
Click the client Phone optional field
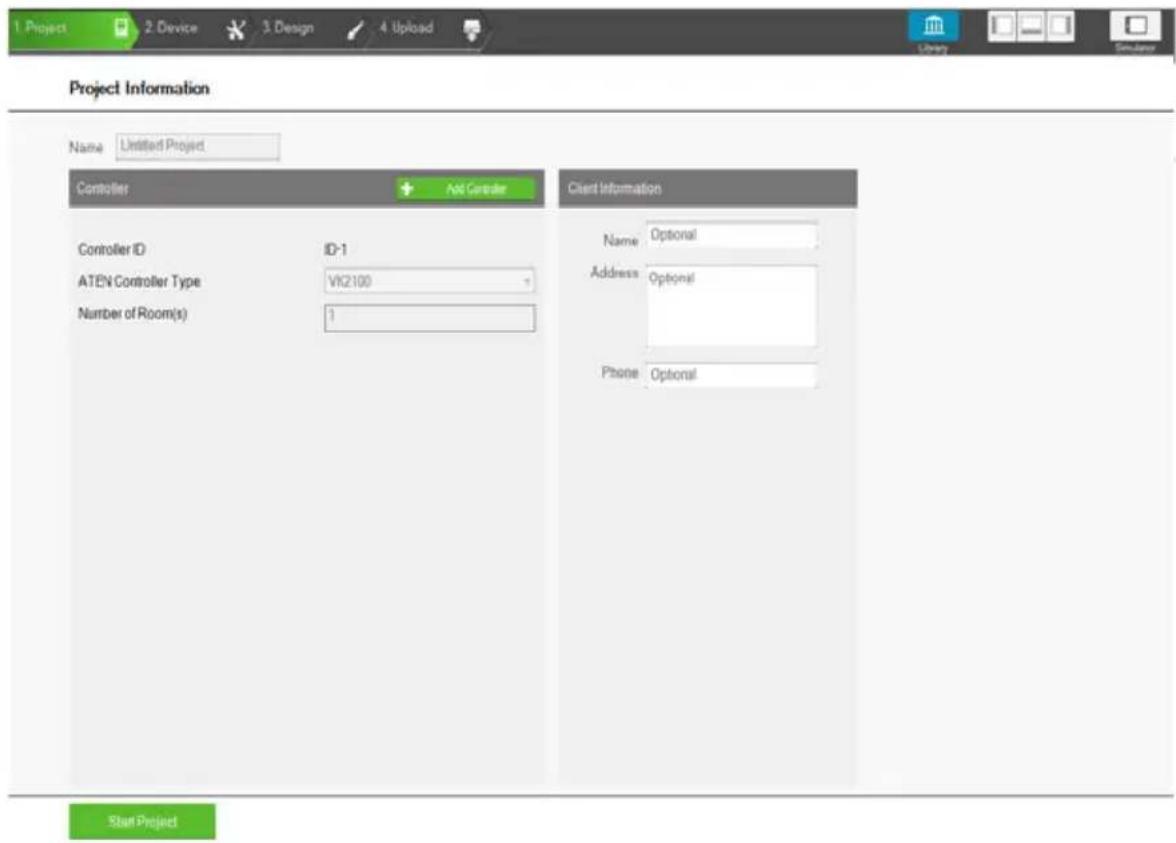(731, 375)
